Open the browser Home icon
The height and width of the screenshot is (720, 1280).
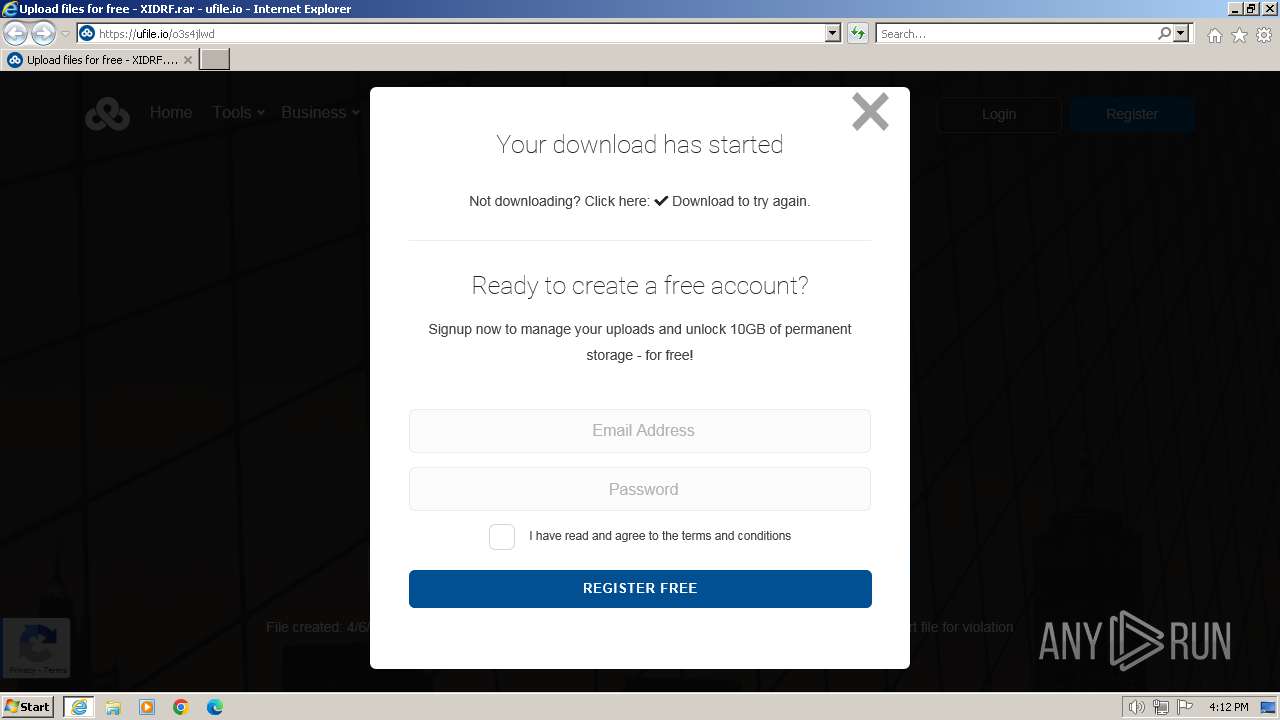click(1214, 35)
